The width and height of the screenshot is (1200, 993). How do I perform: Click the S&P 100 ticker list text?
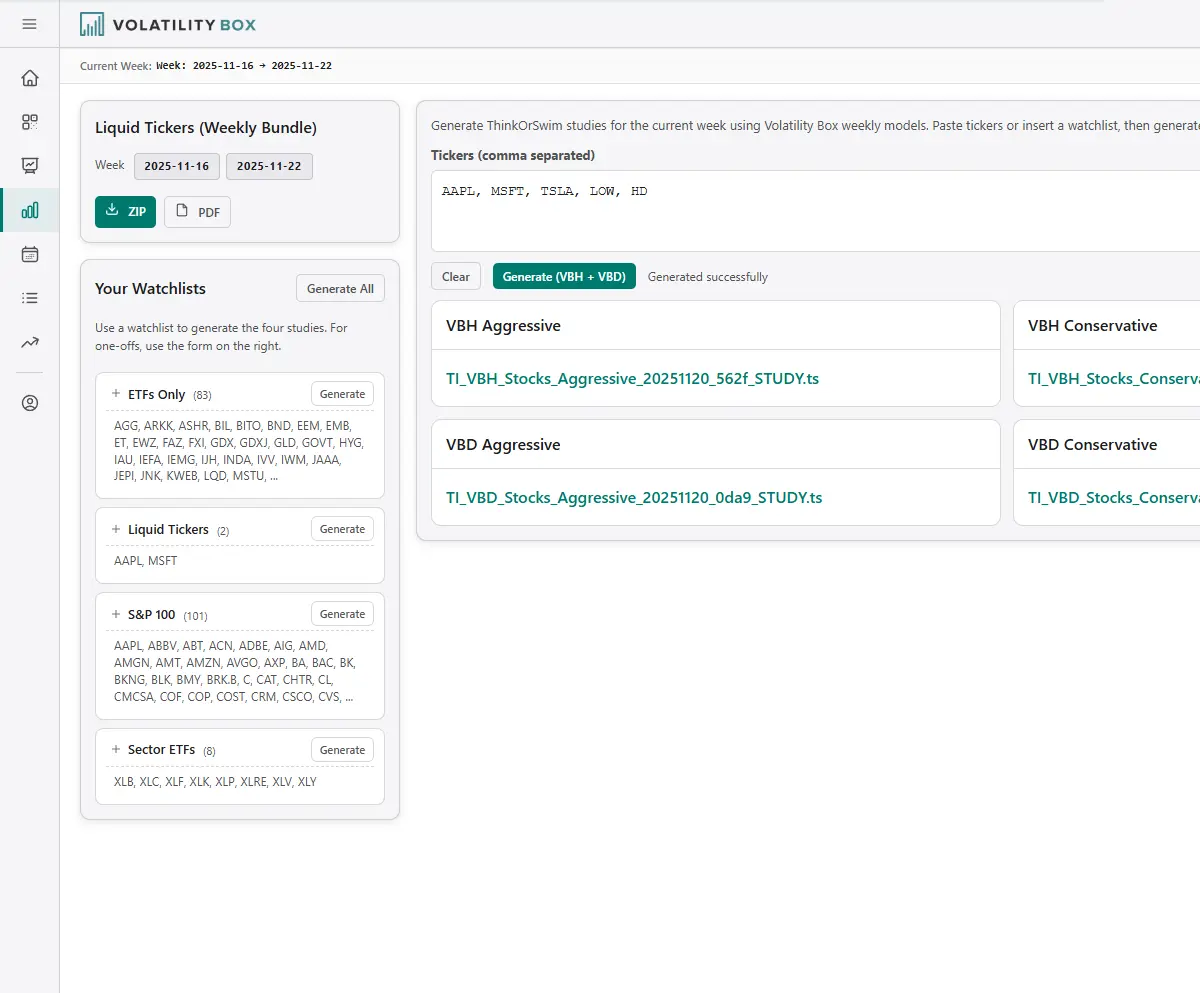pos(235,671)
